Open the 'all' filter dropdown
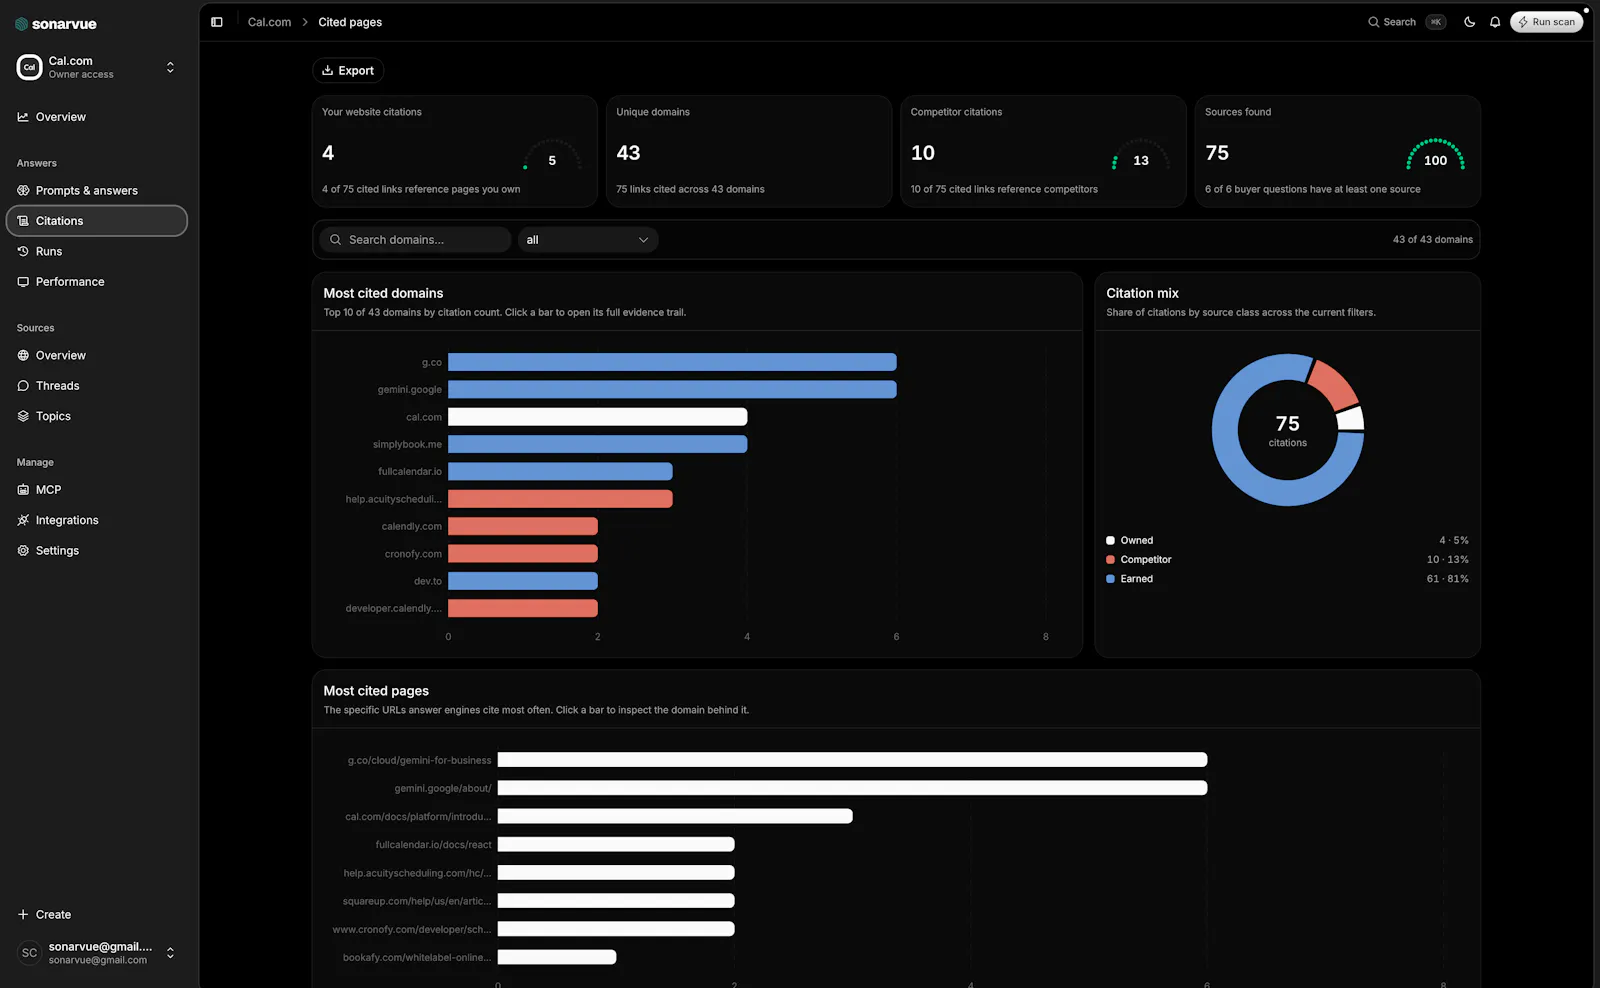 (x=587, y=240)
